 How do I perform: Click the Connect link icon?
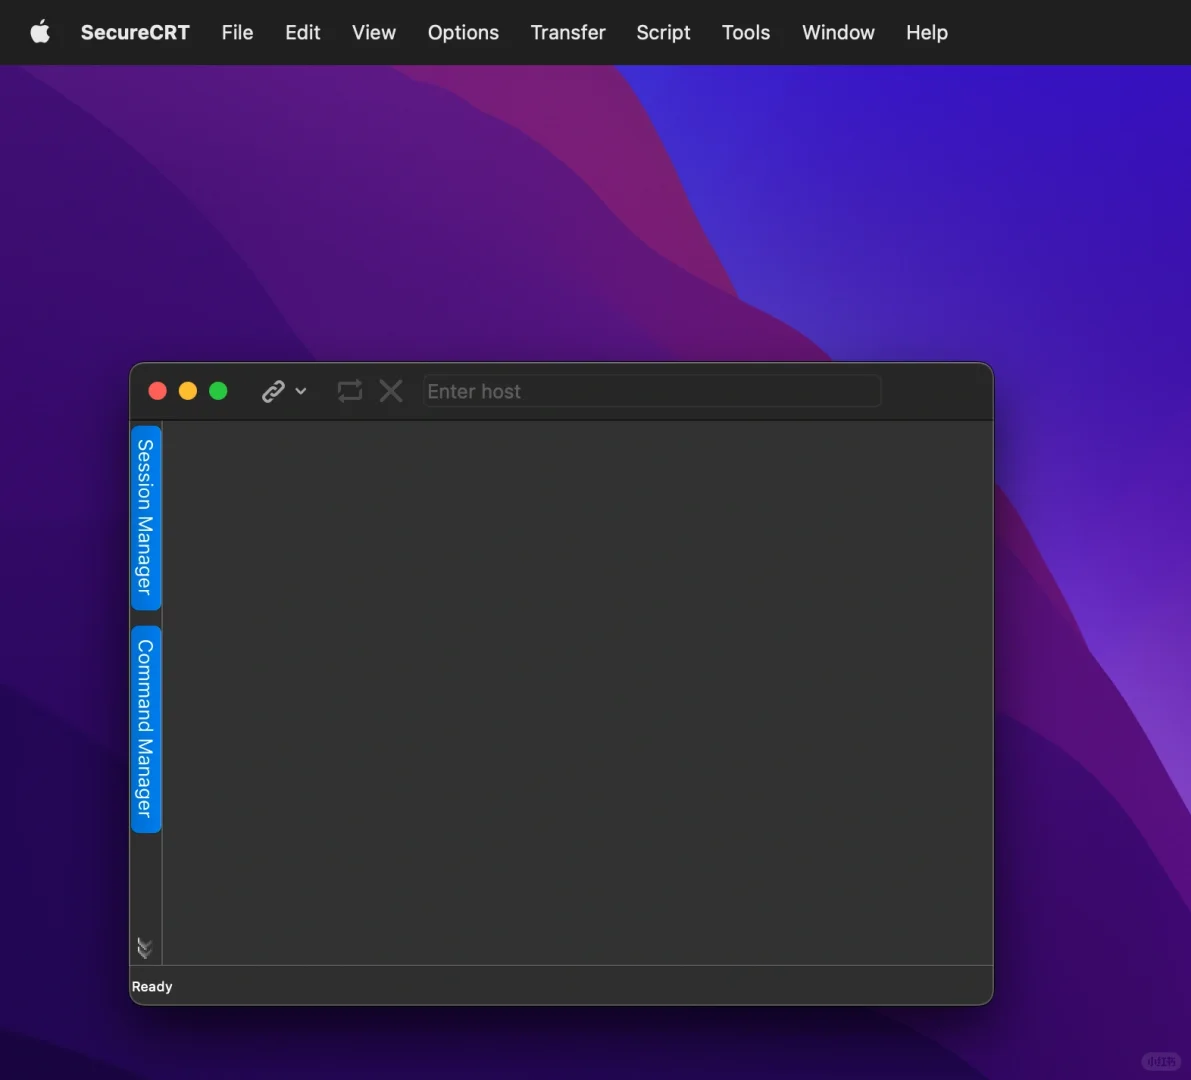pyautogui.click(x=273, y=391)
